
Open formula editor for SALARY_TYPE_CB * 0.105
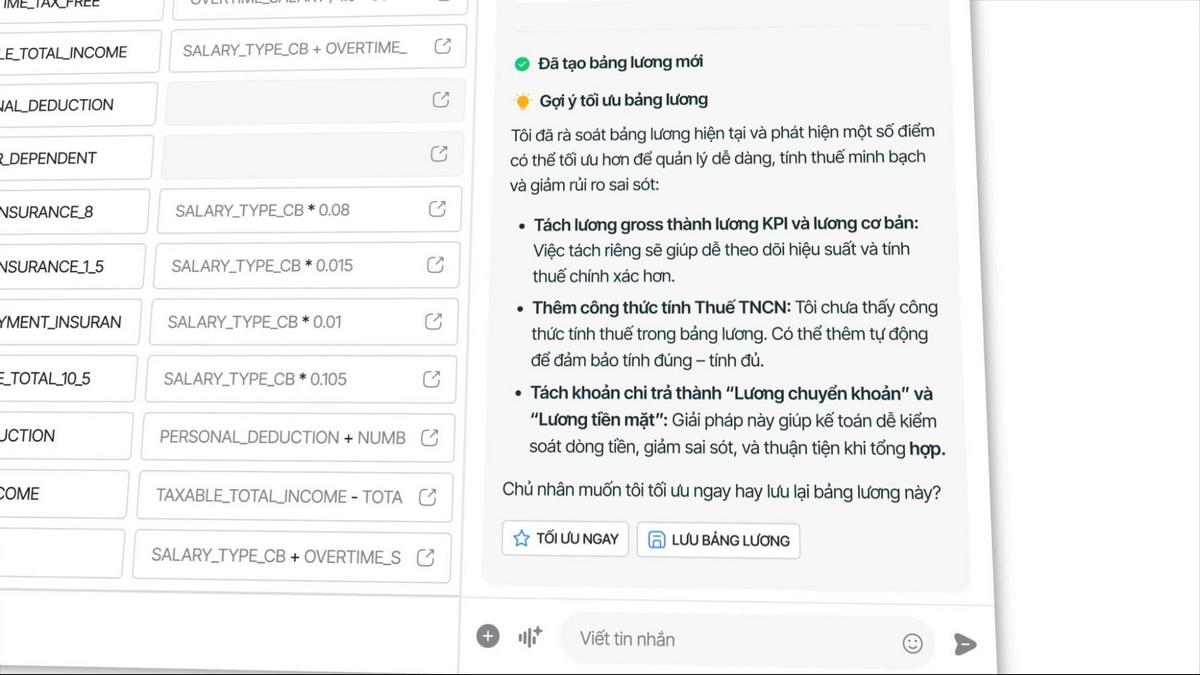click(431, 379)
